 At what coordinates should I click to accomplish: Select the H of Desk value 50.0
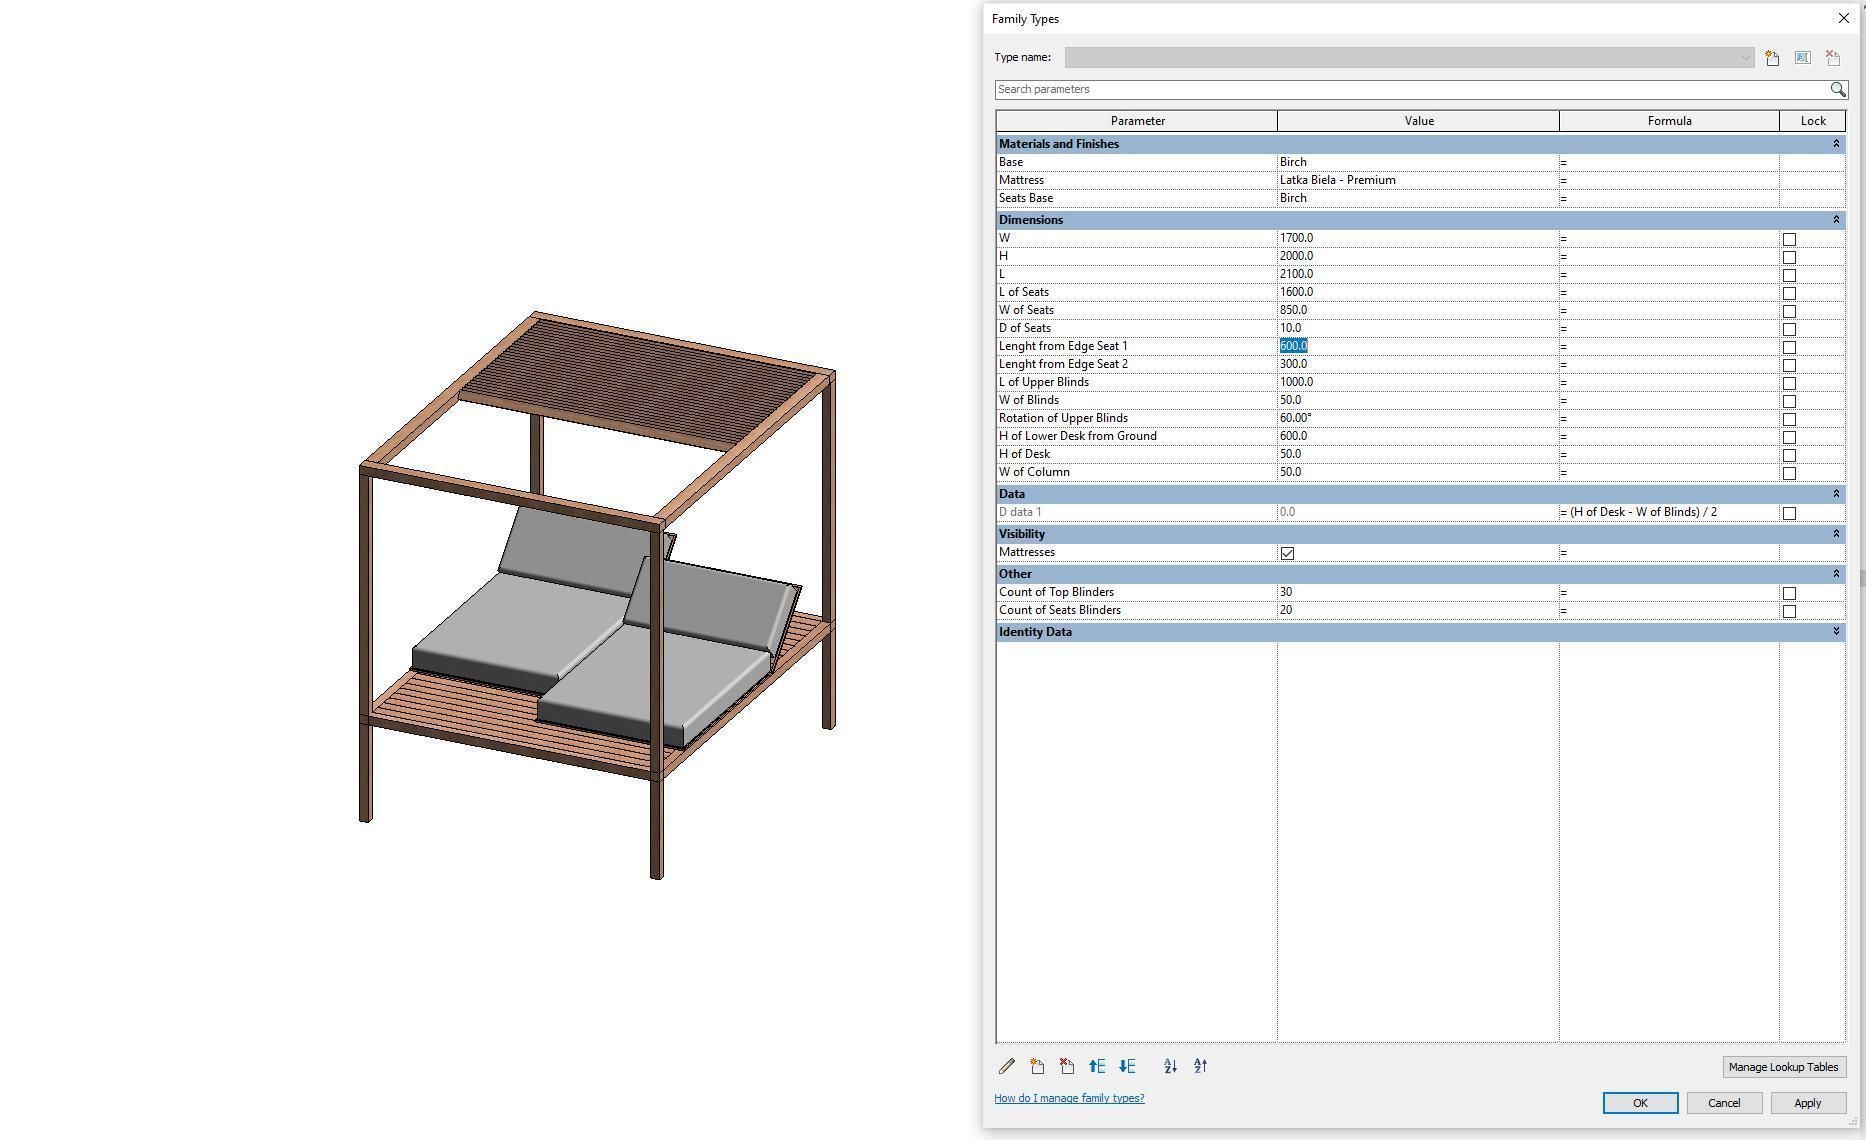(x=1418, y=454)
